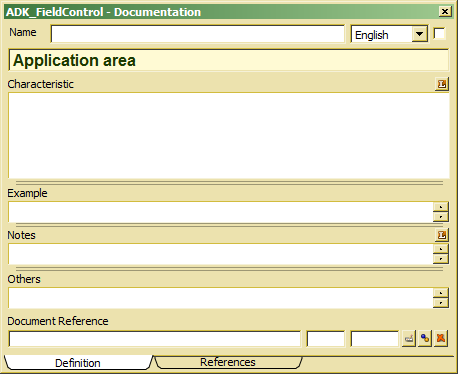Open the English language dropdown
Viewport: 458px width, 374px height.
[420, 34]
